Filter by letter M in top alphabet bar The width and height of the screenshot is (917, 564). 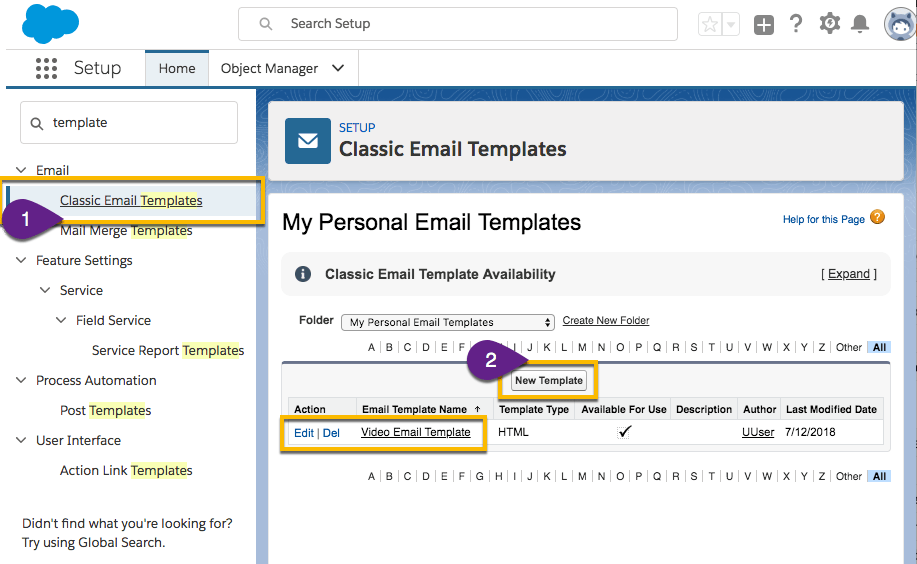click(x=582, y=348)
